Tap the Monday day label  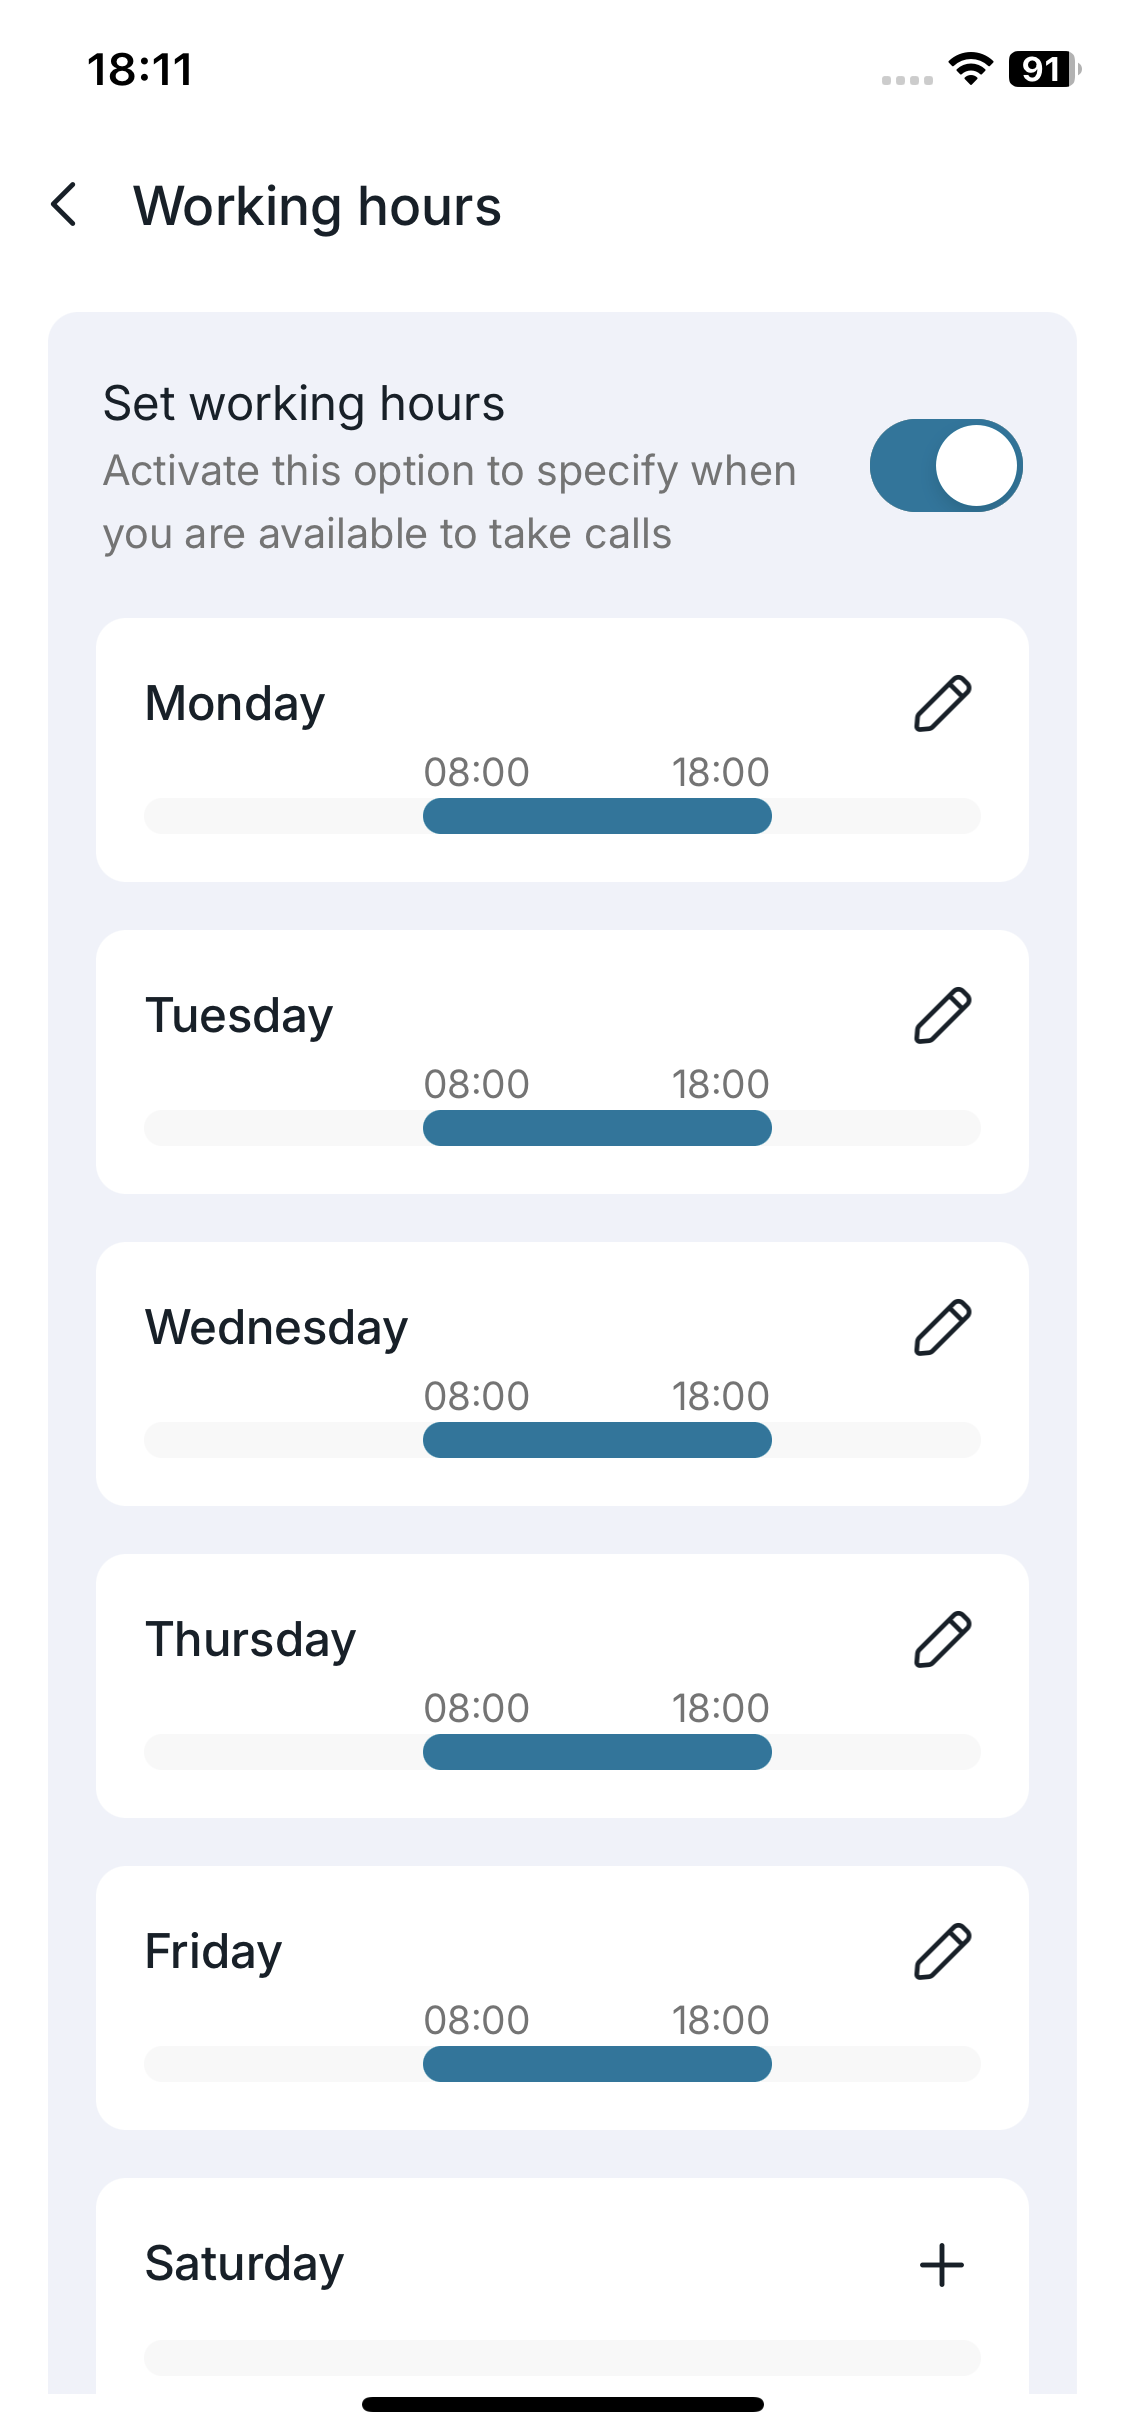[235, 704]
